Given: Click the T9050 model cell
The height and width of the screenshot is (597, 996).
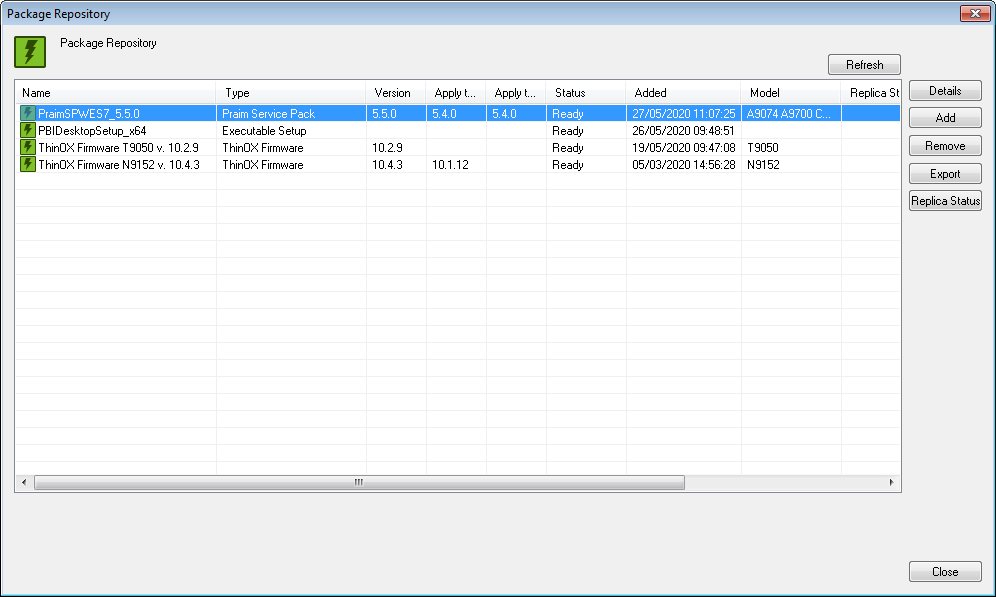Looking at the screenshot, I should pos(763,148).
